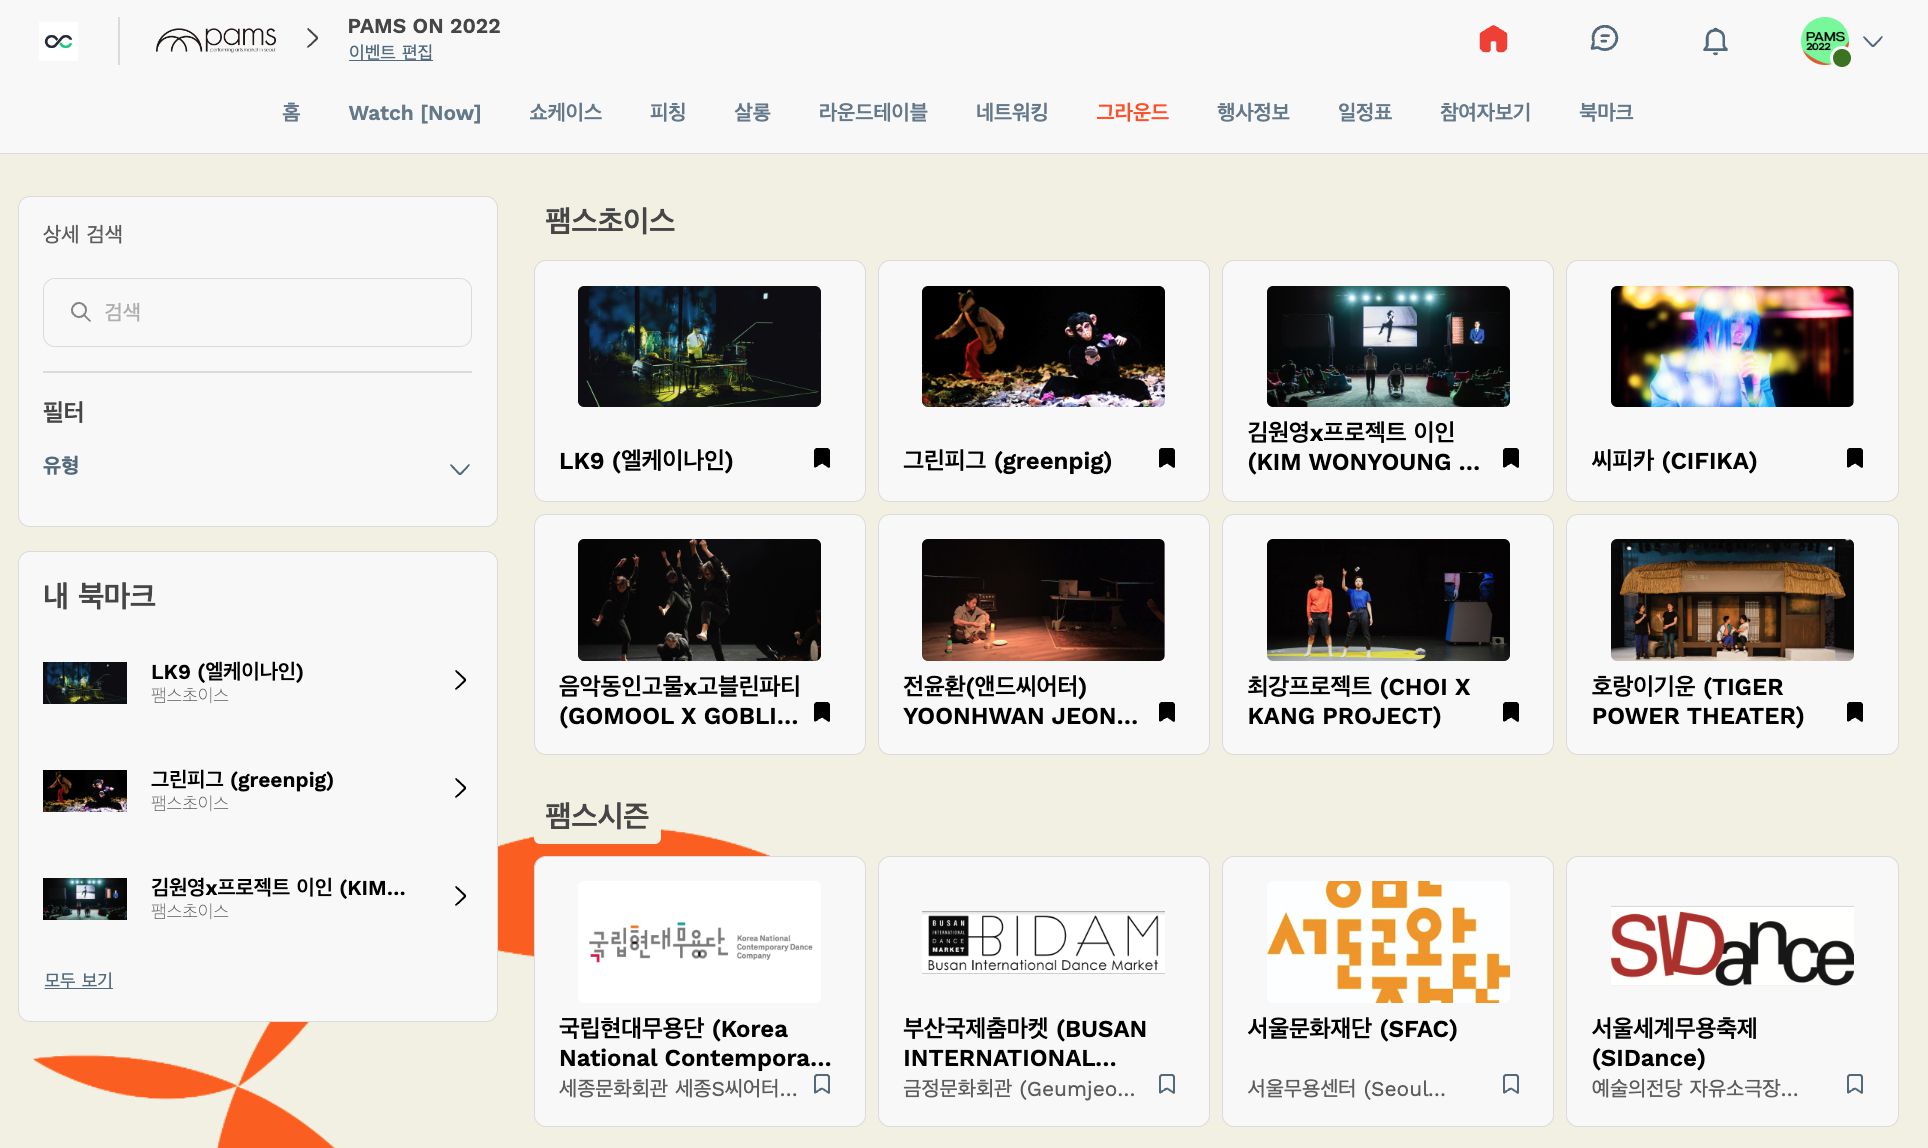Go to the red home icon
This screenshot has width=1928, height=1148.
(x=1493, y=40)
